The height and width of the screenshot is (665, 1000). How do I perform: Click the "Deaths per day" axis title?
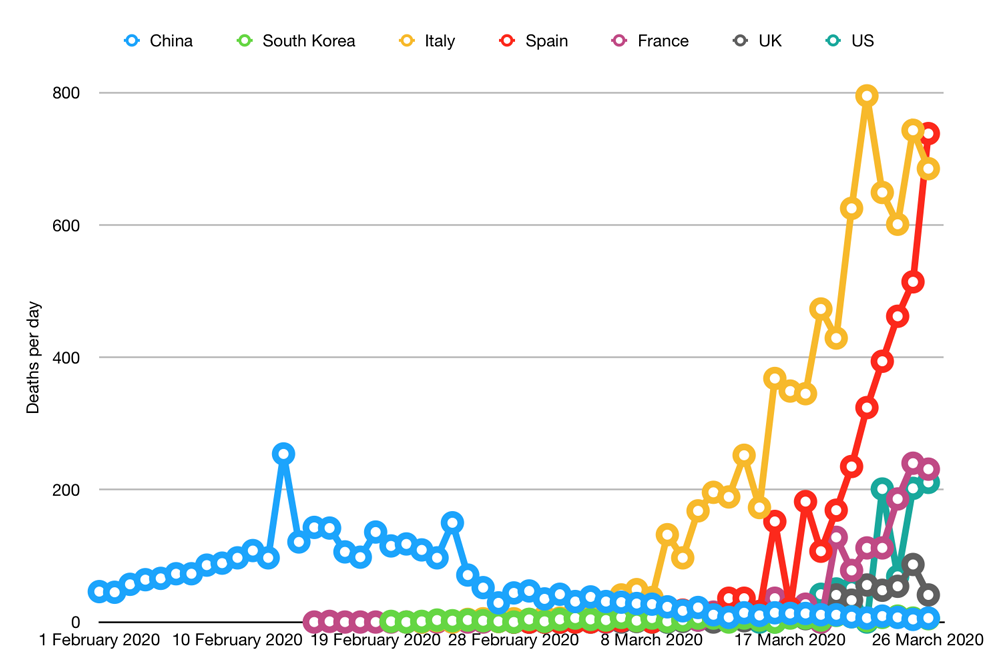click(x=32, y=356)
